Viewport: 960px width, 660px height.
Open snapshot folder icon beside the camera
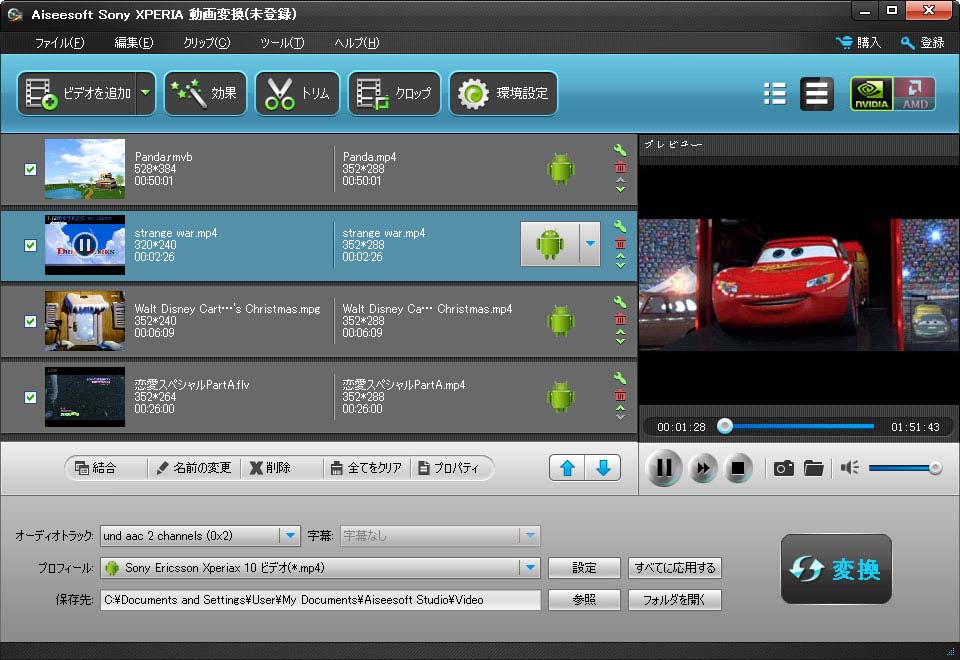tap(813, 468)
